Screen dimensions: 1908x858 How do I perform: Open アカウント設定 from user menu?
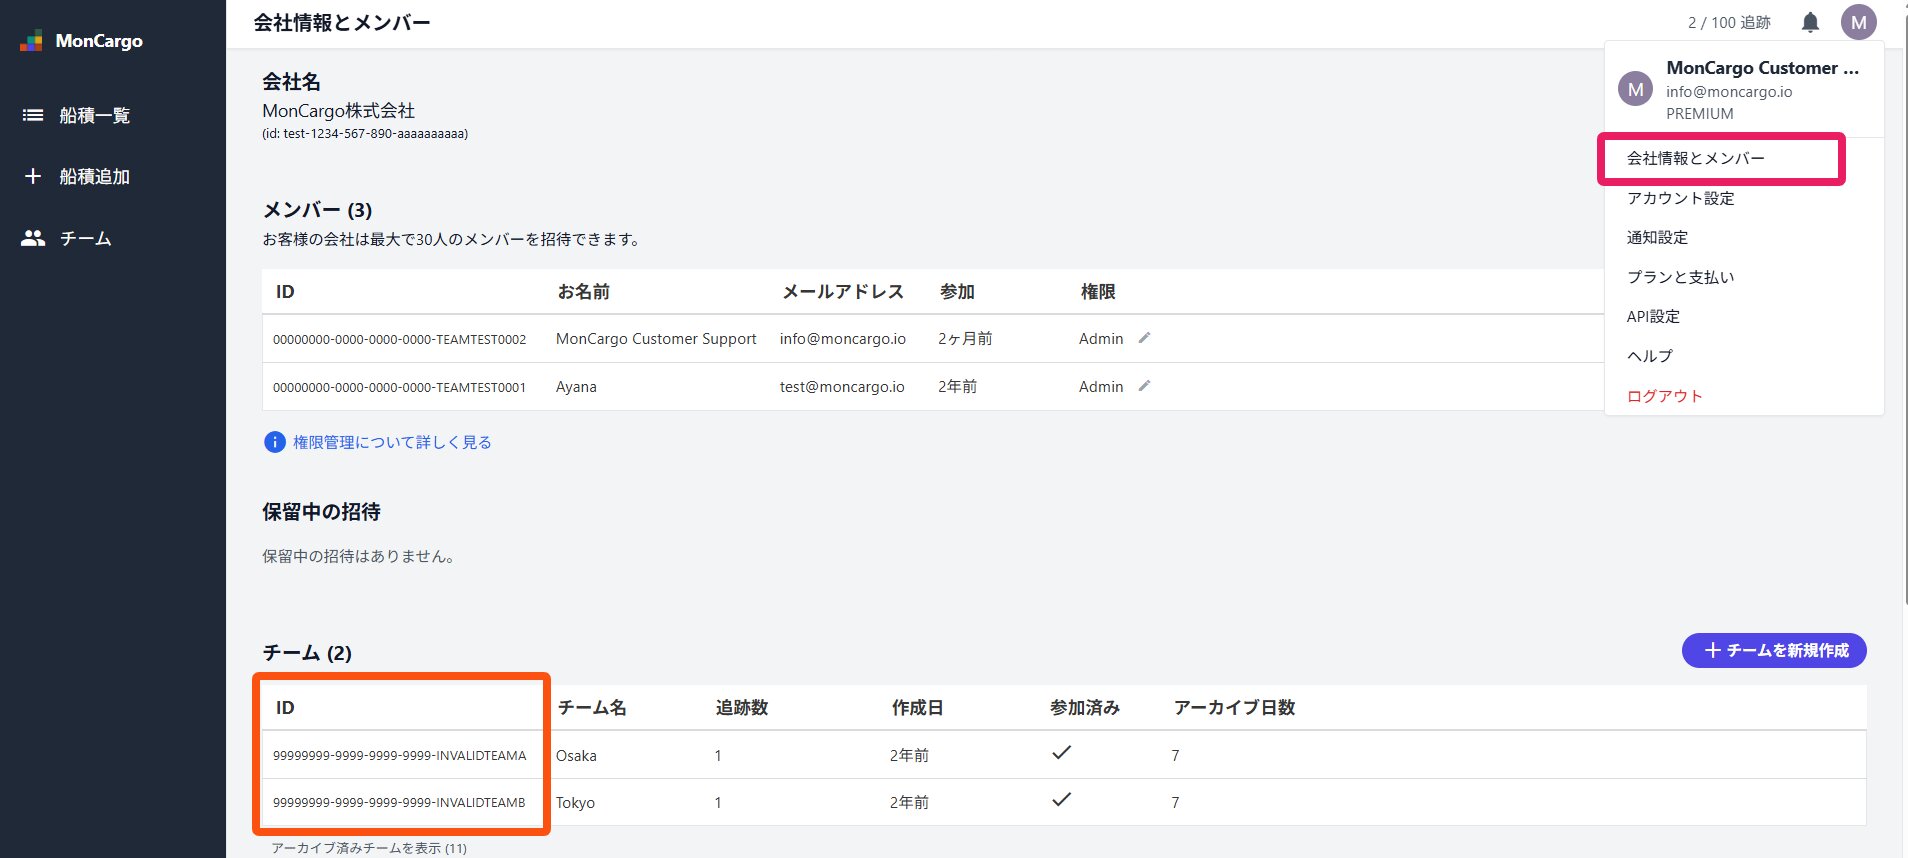coord(1680,198)
